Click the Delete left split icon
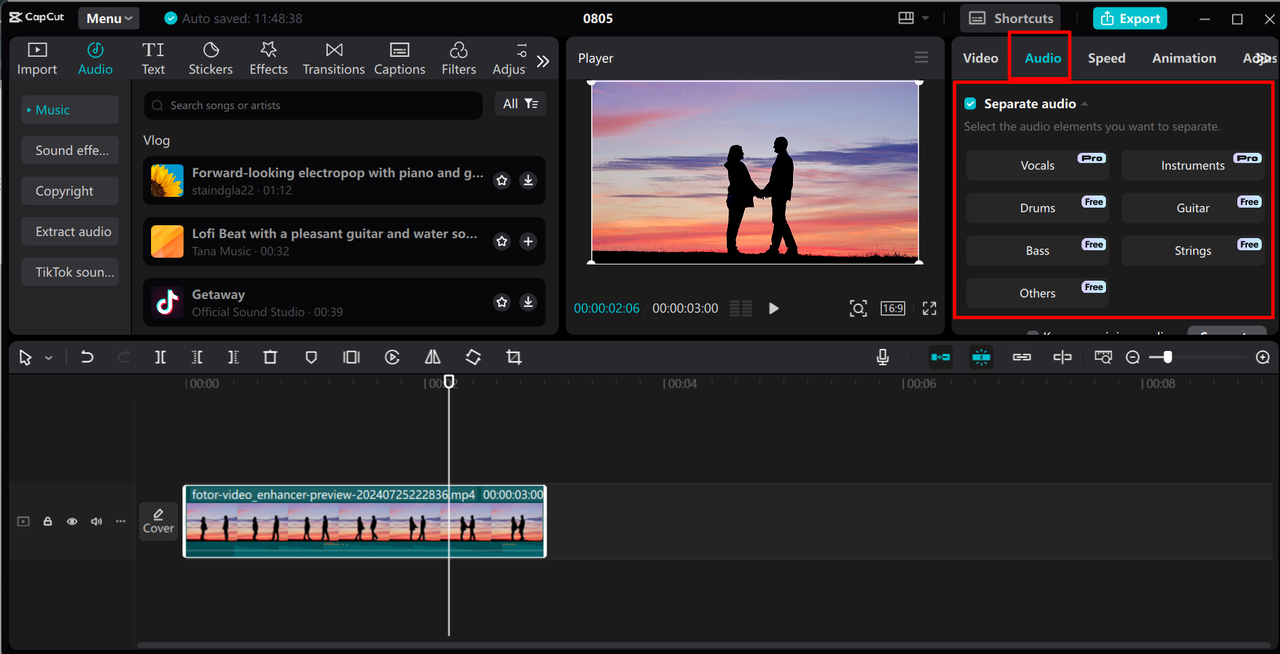 tap(197, 357)
